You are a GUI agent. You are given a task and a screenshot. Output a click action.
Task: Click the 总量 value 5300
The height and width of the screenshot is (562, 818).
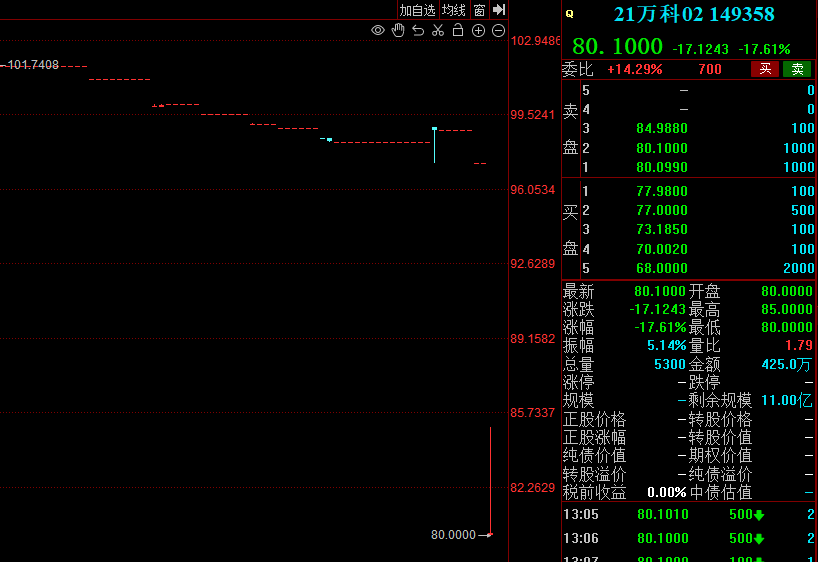pos(670,364)
